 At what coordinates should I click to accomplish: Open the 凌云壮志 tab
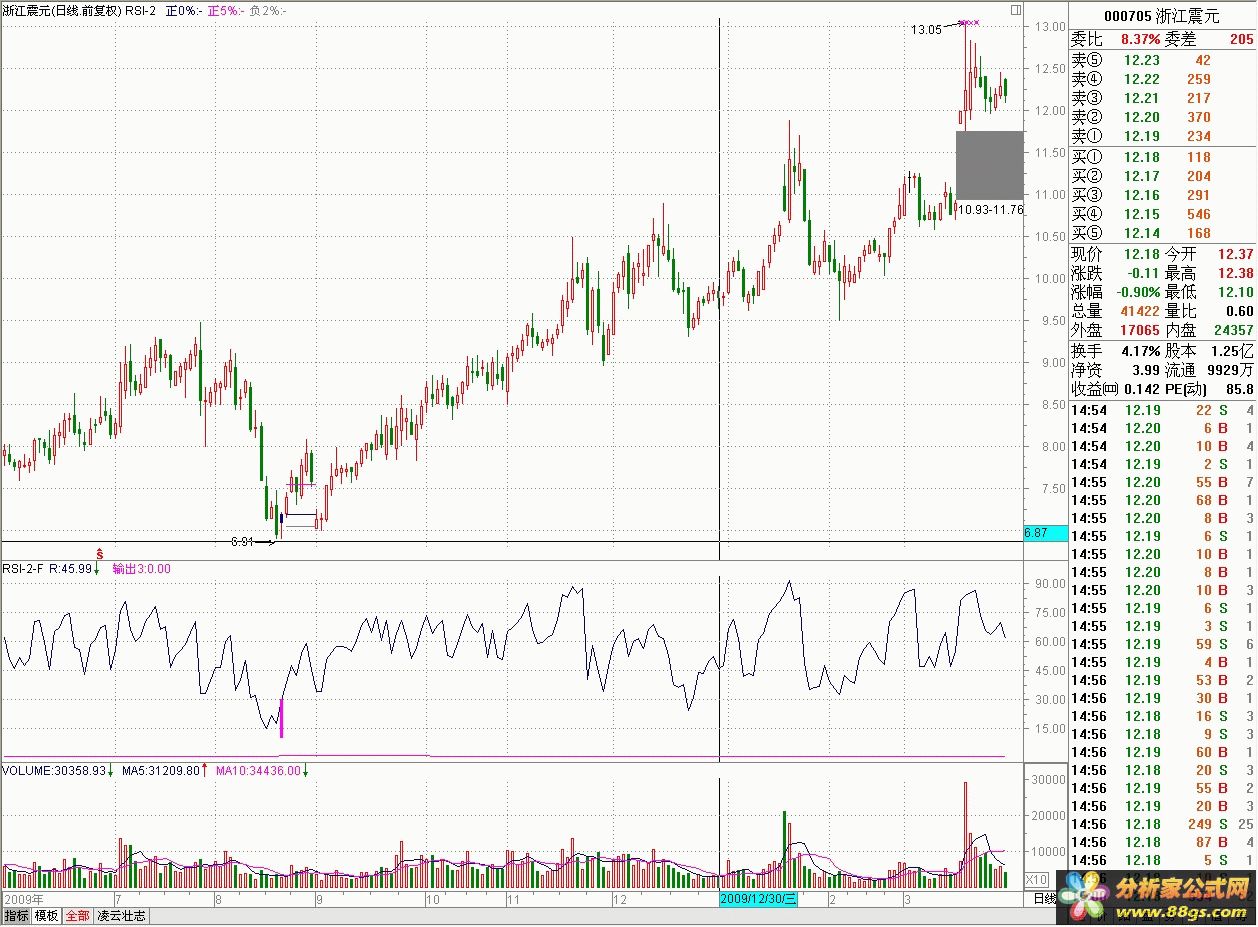coord(121,916)
